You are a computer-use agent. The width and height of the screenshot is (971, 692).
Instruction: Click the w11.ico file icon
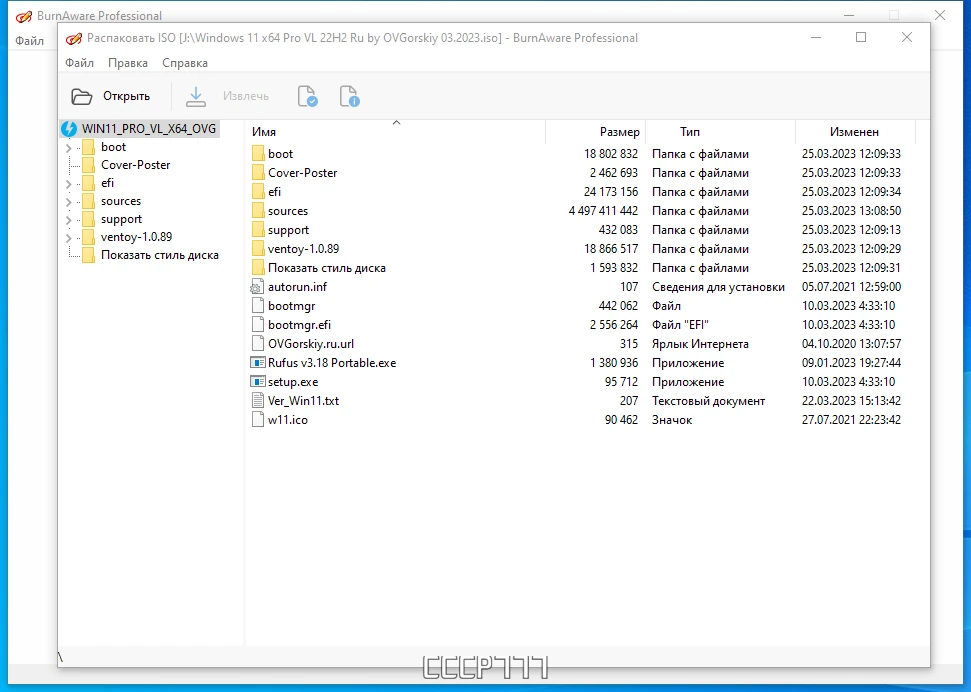[x=258, y=419]
